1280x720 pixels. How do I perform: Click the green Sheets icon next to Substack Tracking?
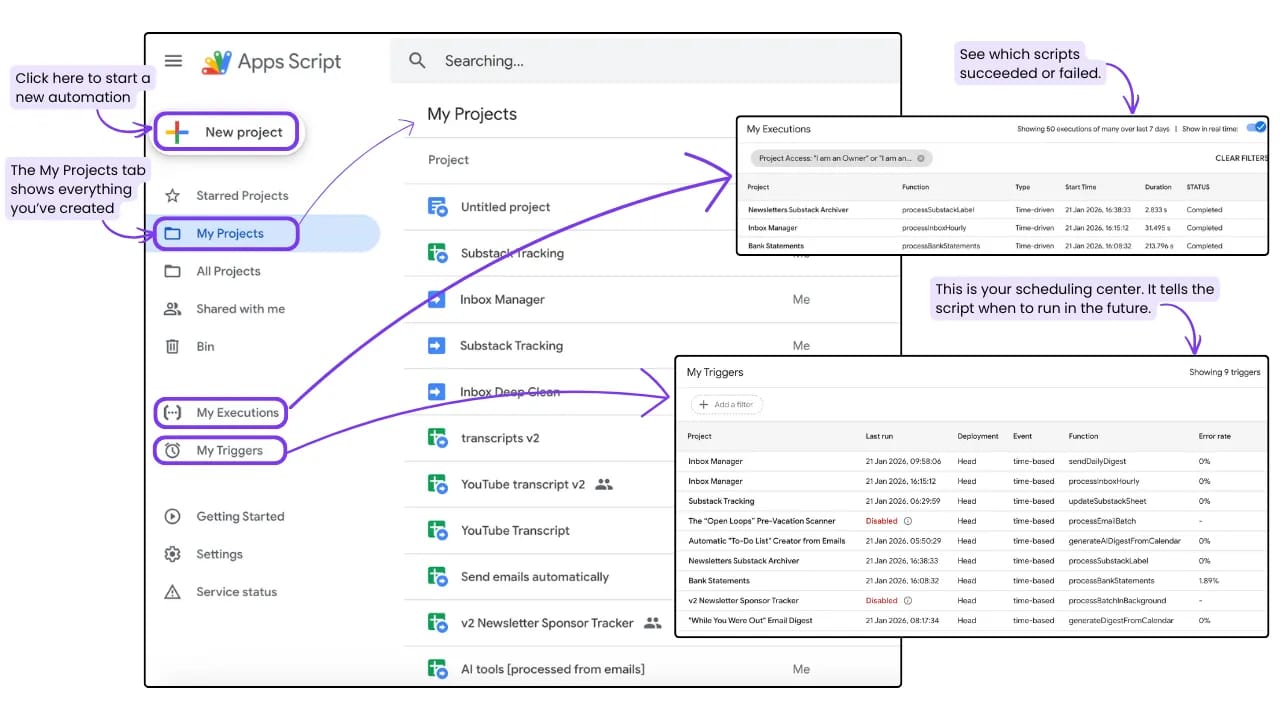[x=437, y=253]
